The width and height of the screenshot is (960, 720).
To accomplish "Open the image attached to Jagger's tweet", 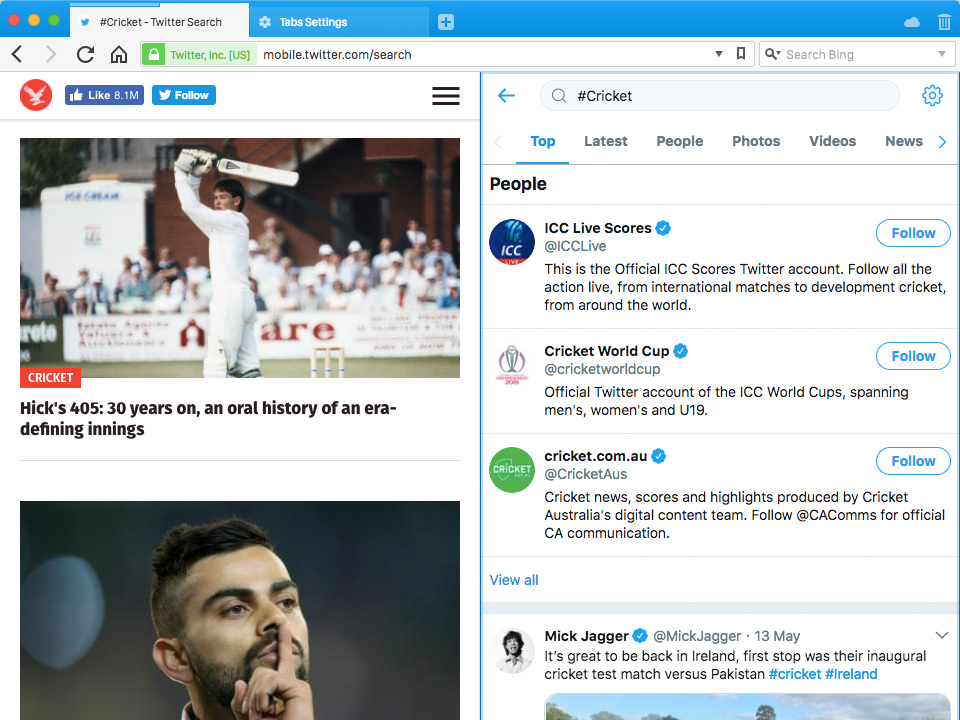I will point(747,707).
